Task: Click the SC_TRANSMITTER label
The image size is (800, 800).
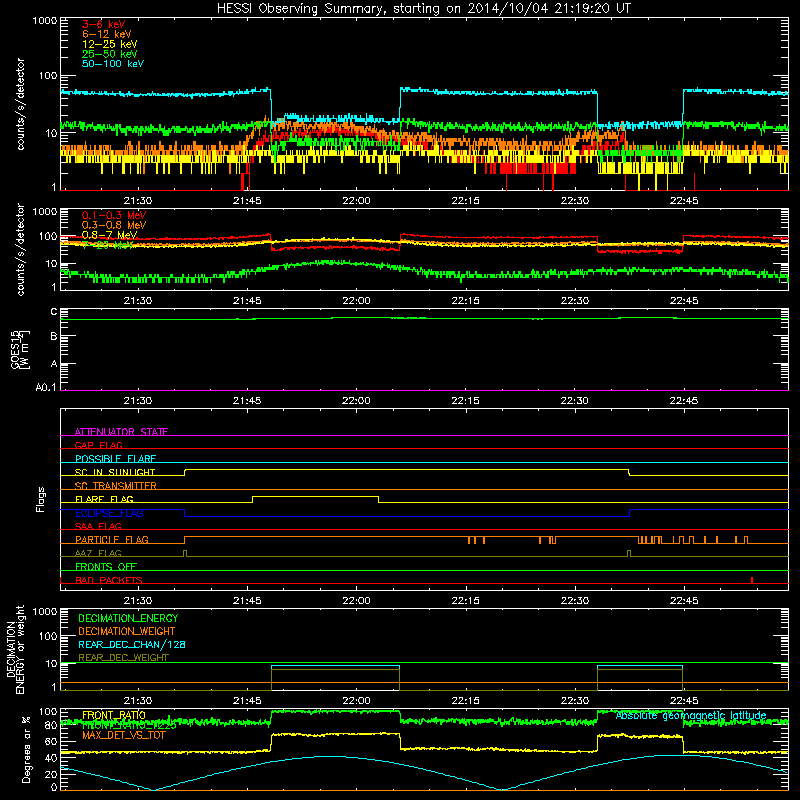Action: 115,486
